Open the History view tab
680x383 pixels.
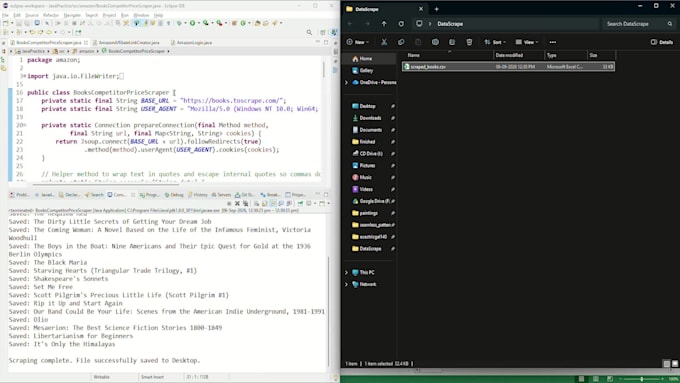[x=198, y=195]
